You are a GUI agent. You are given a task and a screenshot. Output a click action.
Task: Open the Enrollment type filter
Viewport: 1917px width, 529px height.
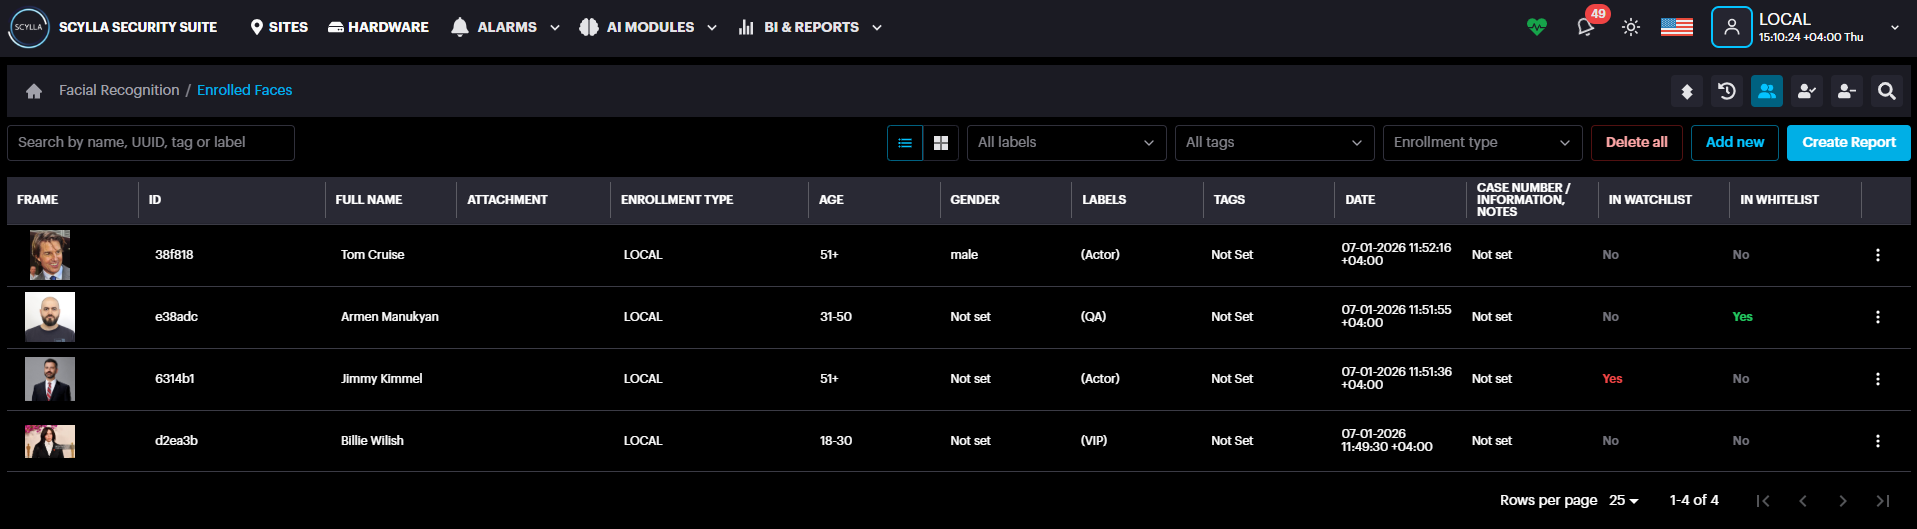pos(1482,143)
